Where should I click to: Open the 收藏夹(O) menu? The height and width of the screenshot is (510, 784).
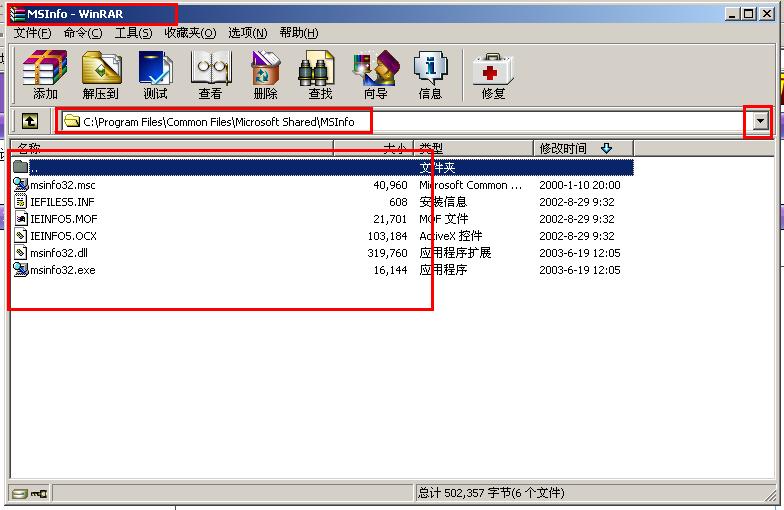pos(190,33)
